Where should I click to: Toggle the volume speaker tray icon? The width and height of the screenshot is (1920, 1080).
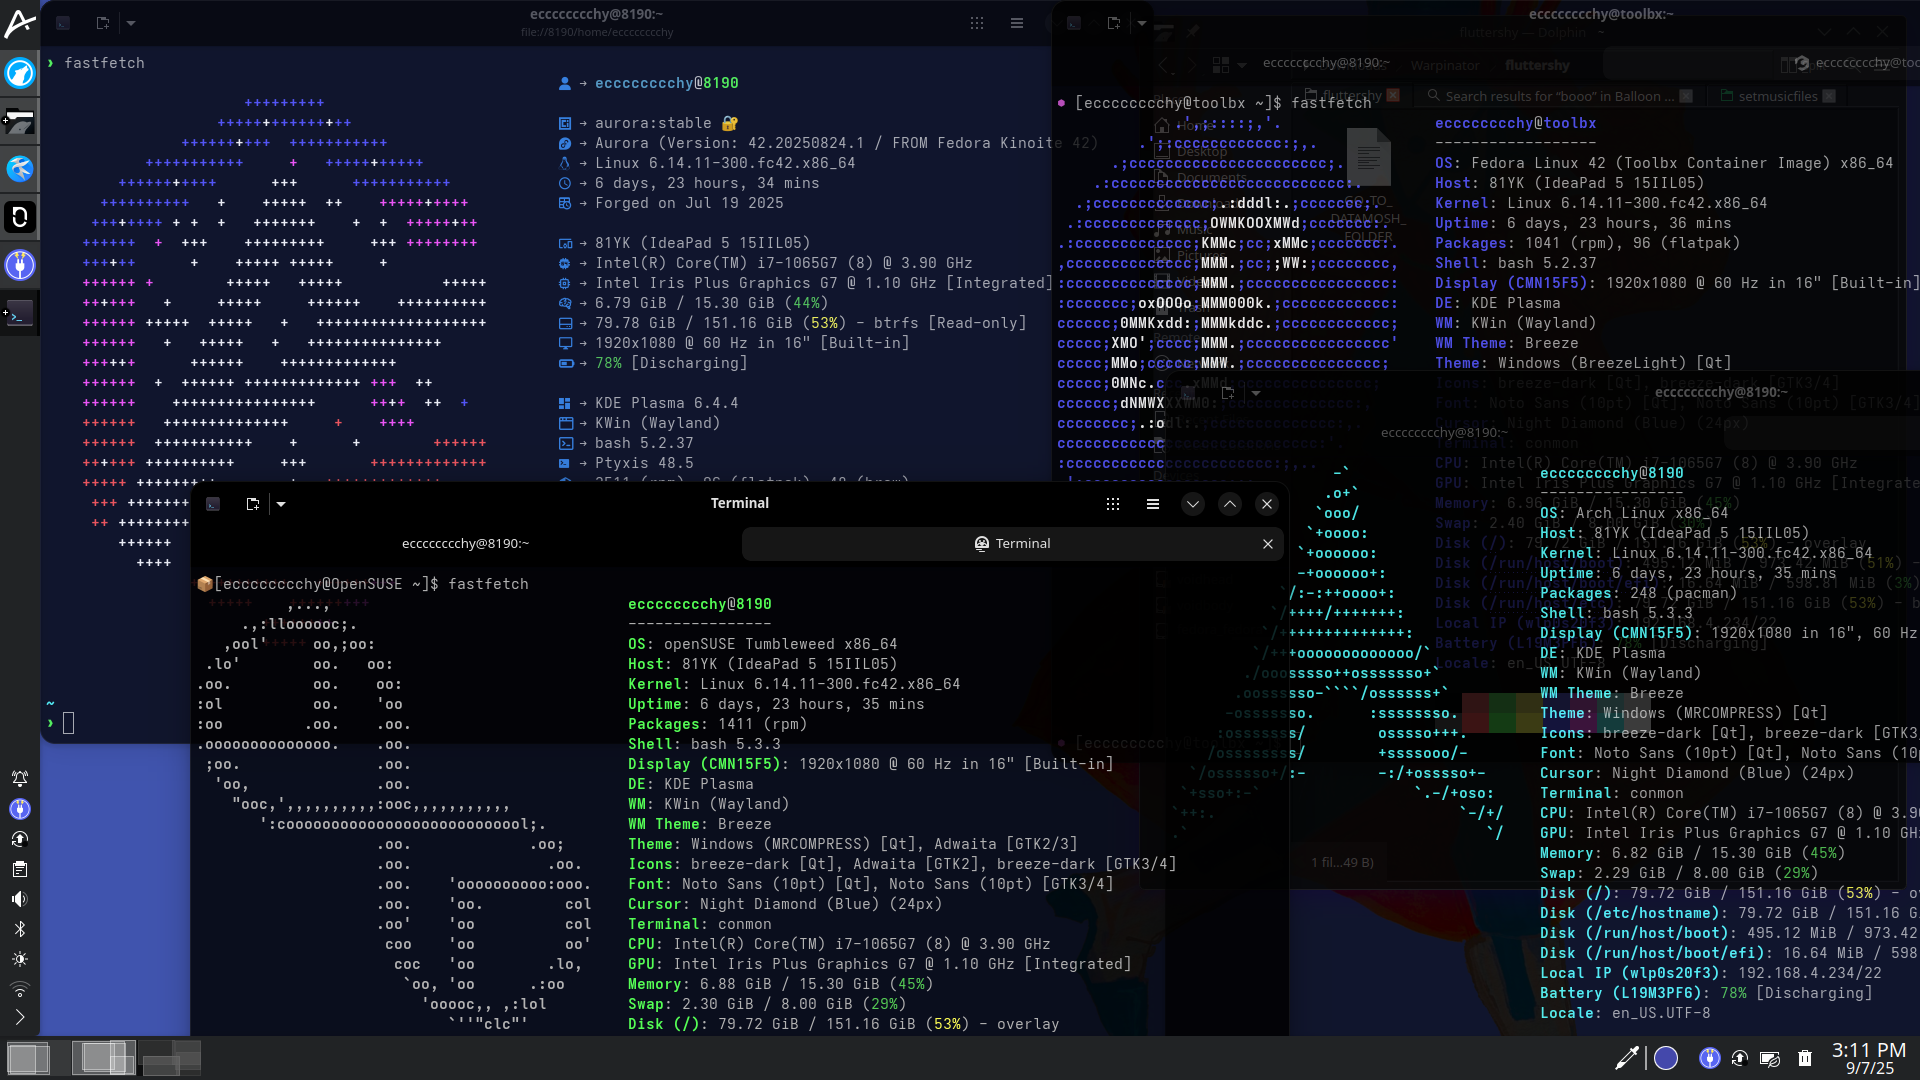pyautogui.click(x=20, y=899)
